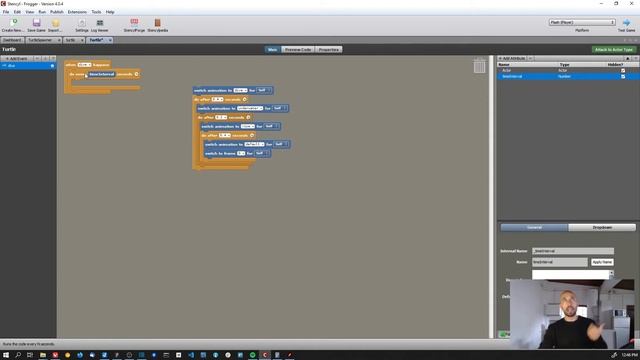
Task: Click the frame number field in switch to frame block
Action: point(241,153)
